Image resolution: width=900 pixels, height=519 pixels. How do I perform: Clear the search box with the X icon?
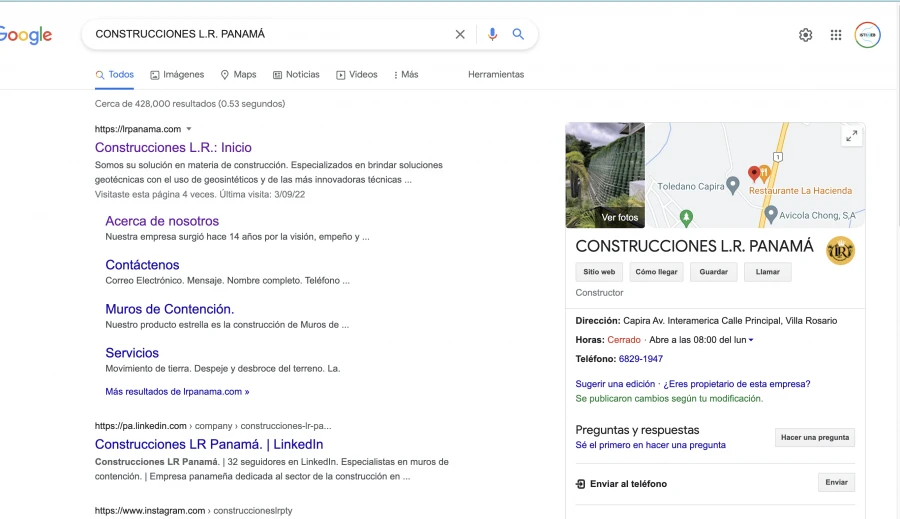[x=460, y=34]
